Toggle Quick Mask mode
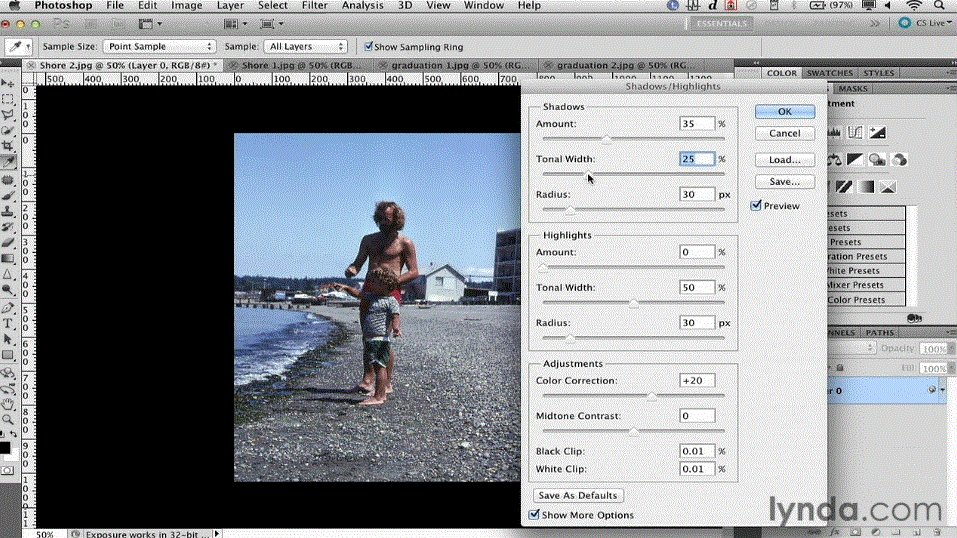Screen dimensions: 957x538 coord(7,471)
